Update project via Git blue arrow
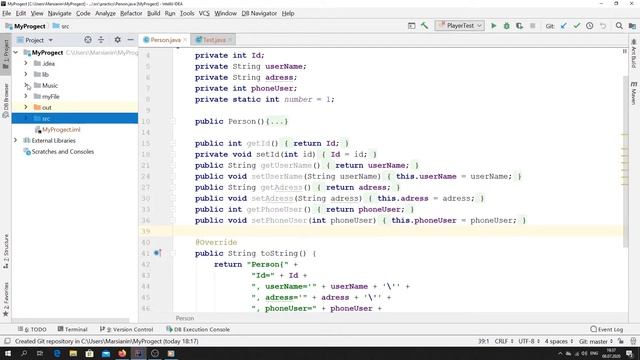 pos(564,26)
